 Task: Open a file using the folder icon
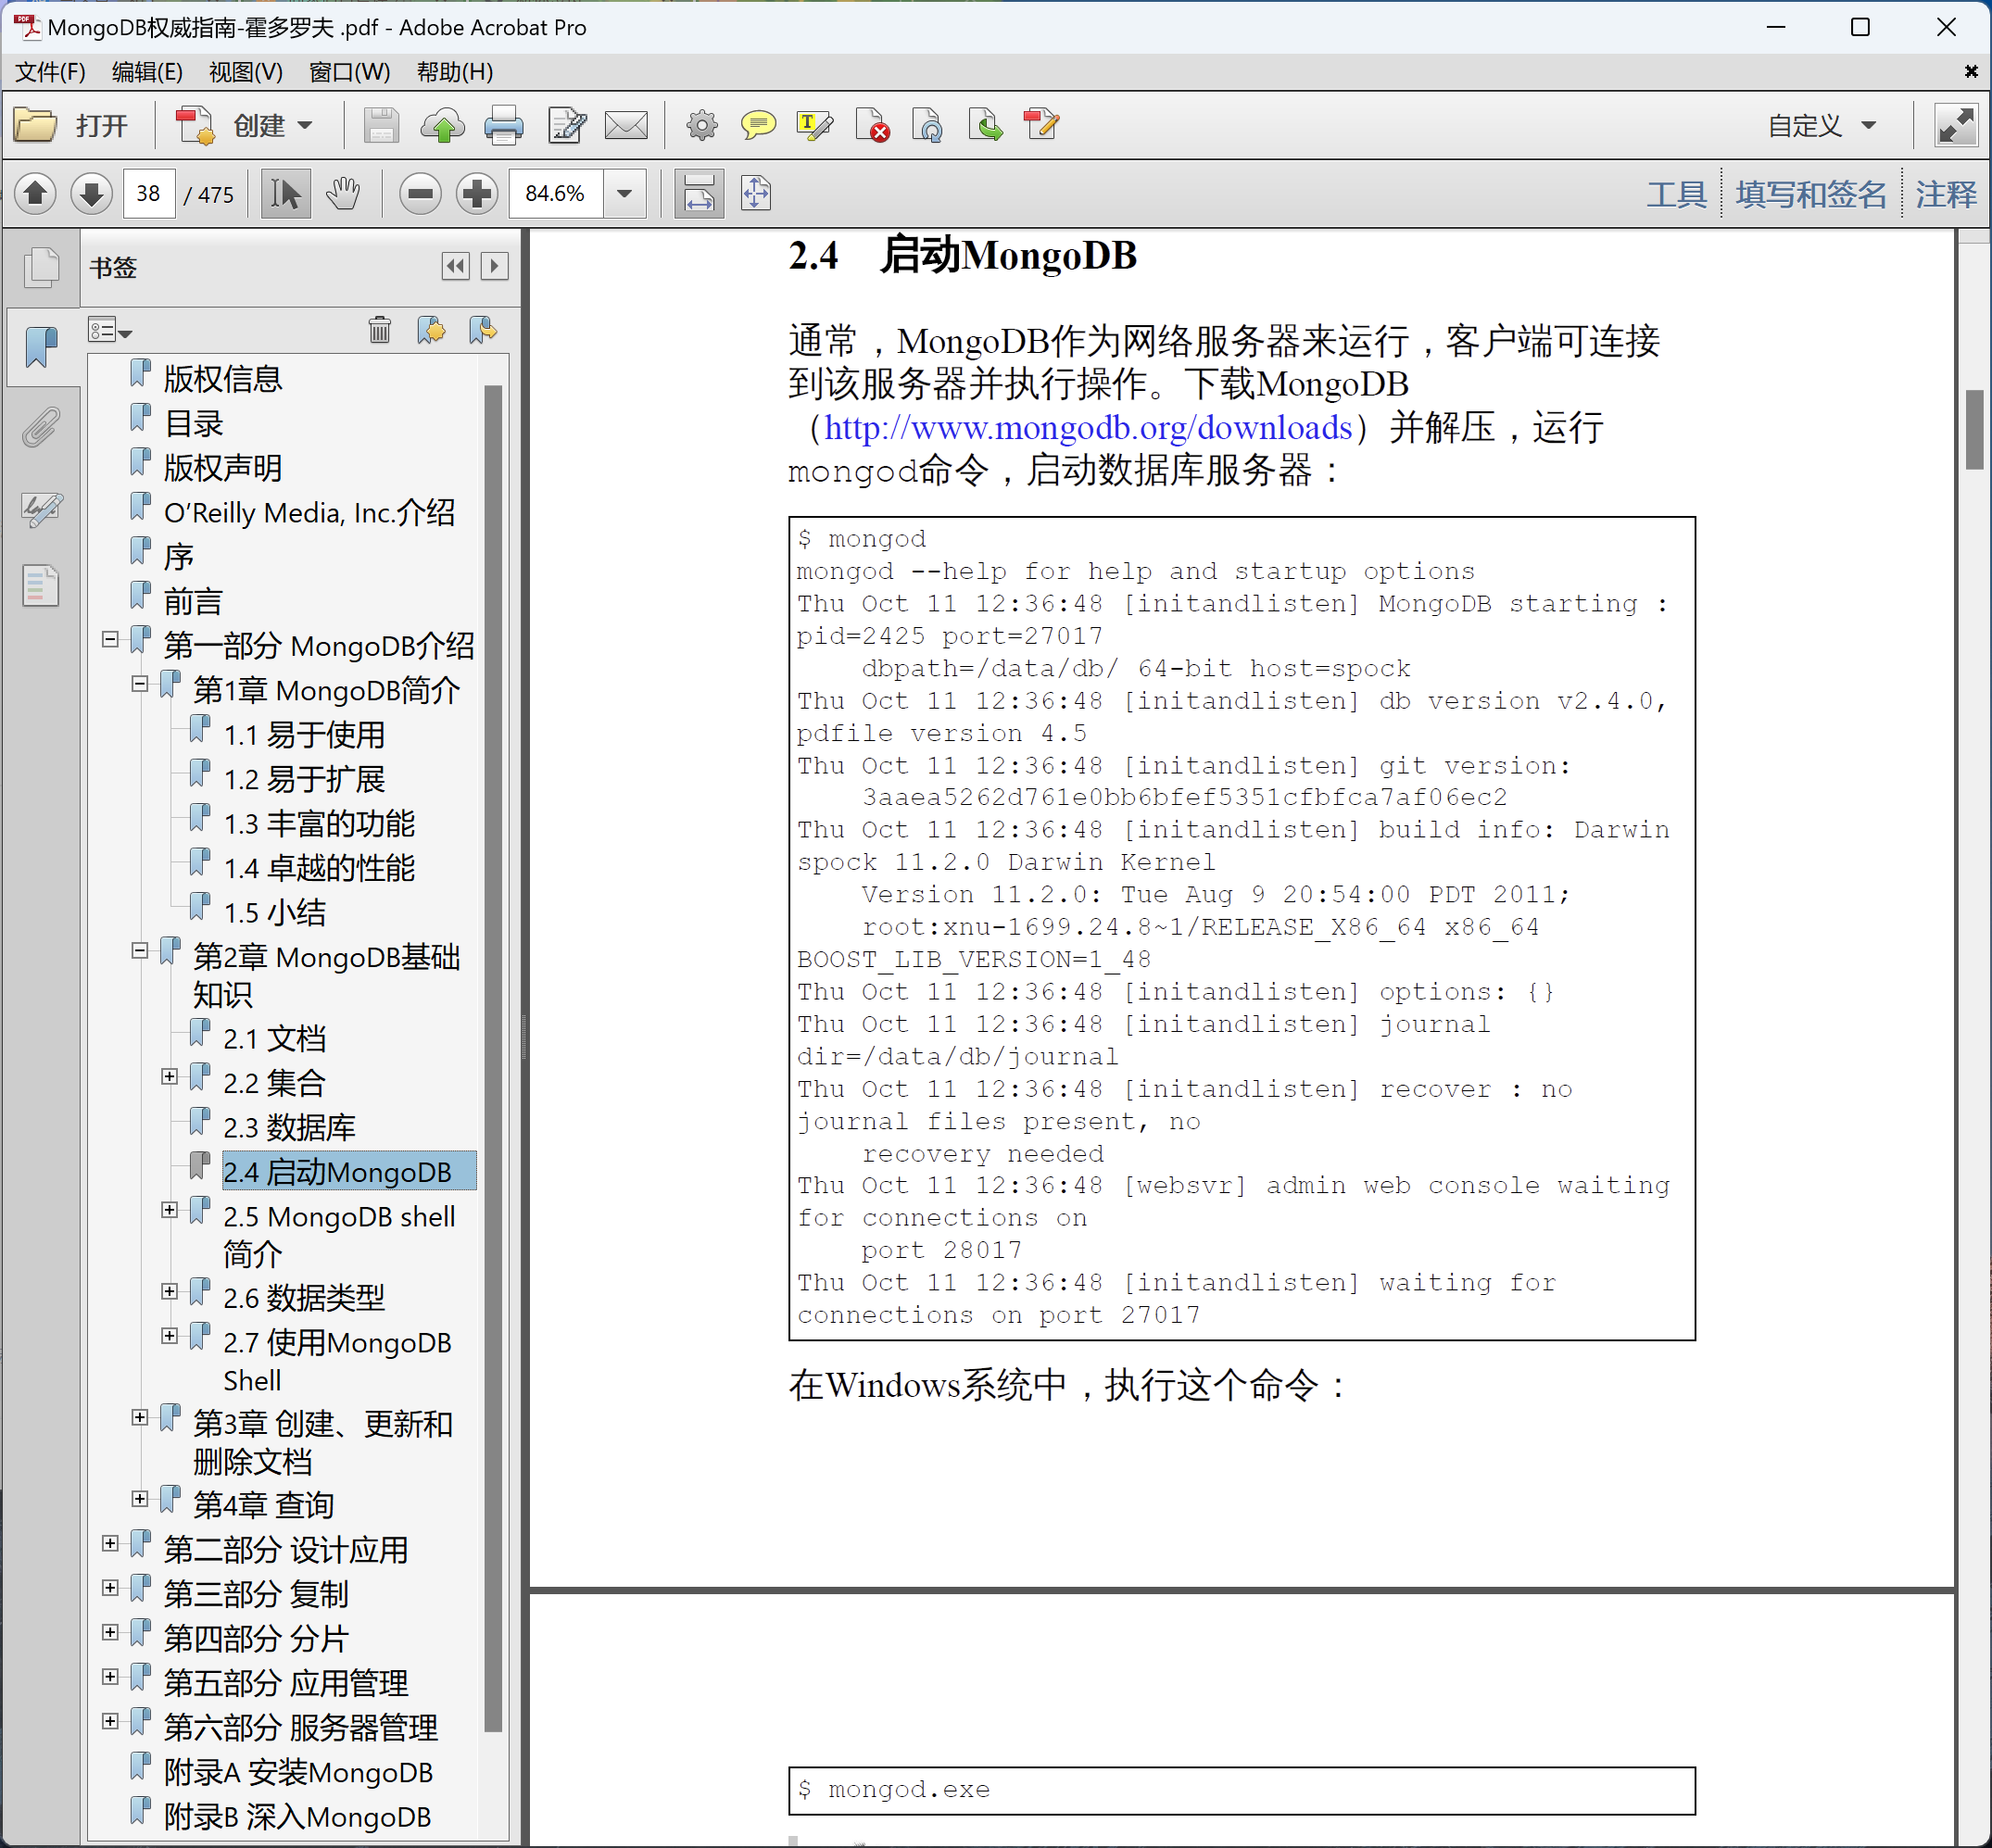pos(35,125)
